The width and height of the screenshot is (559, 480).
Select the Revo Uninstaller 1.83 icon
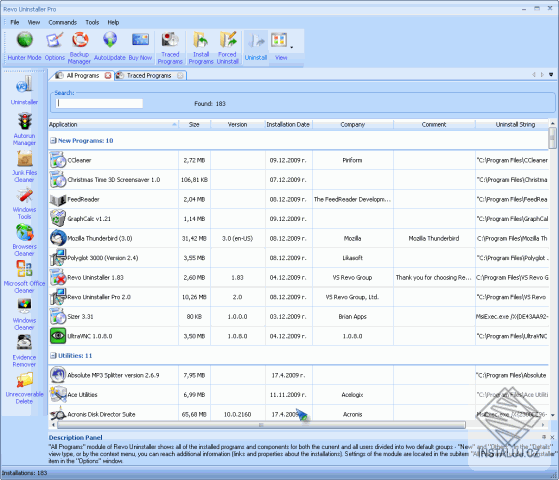click(58, 277)
